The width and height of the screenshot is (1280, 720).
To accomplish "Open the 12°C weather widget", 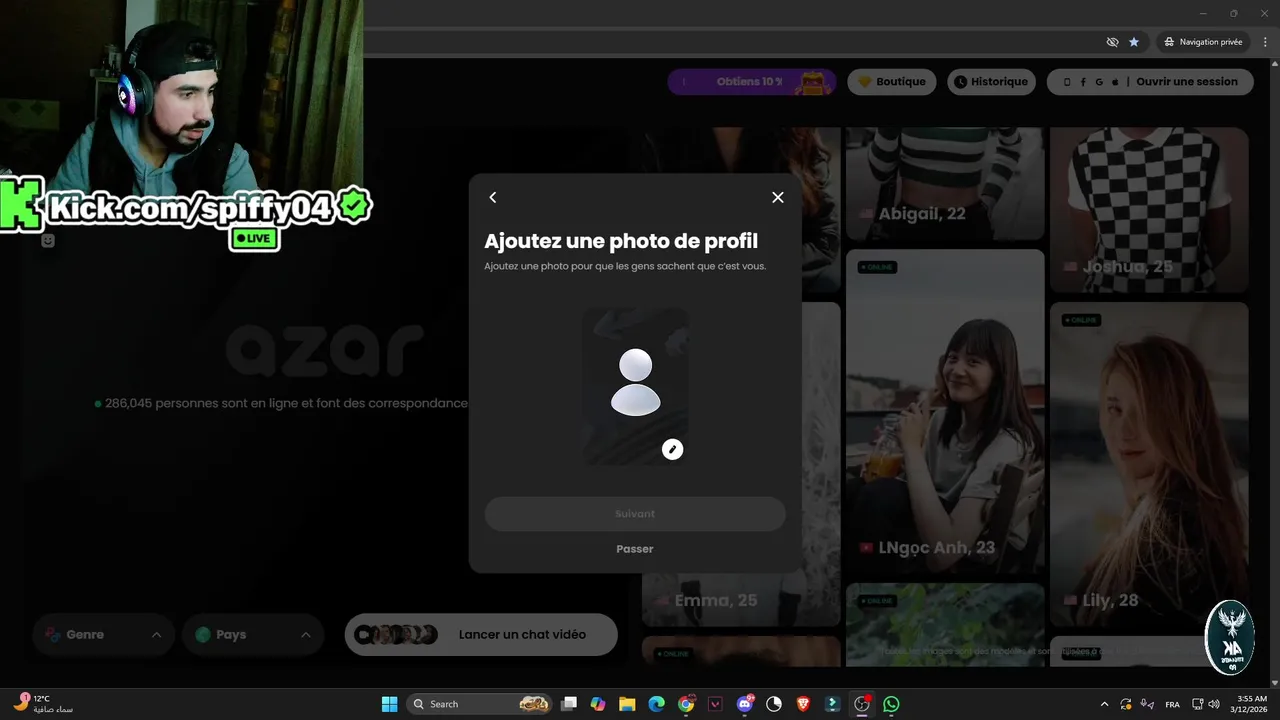I will pos(44,704).
